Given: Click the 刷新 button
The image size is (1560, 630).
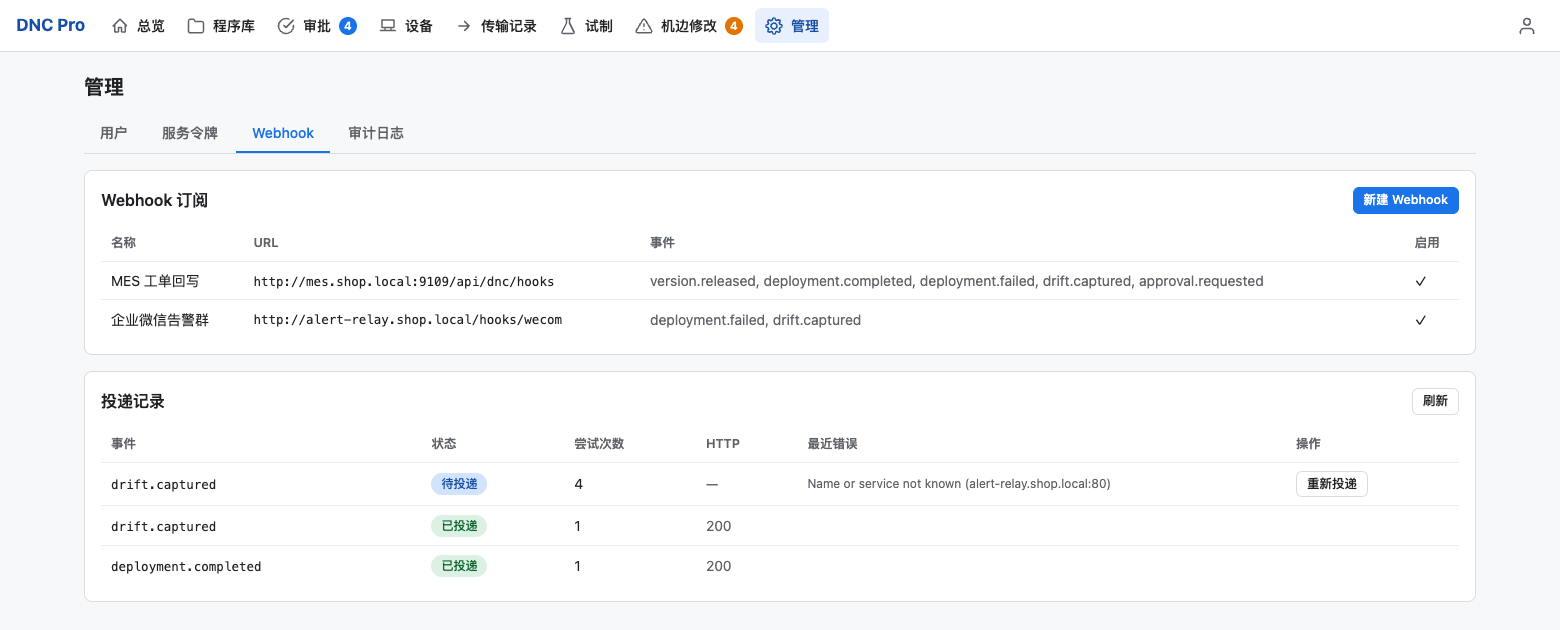Looking at the screenshot, I should pos(1435,401).
